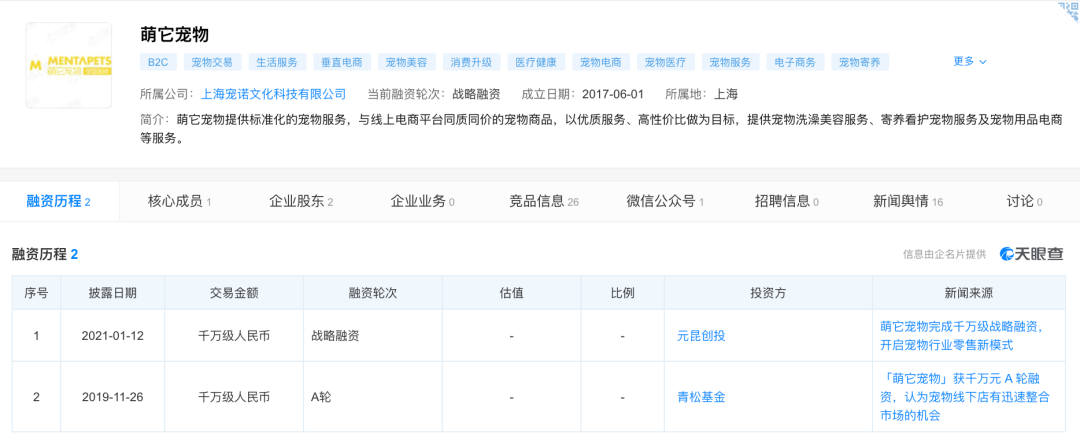Switch to the 招聘信息 tab

click(787, 202)
